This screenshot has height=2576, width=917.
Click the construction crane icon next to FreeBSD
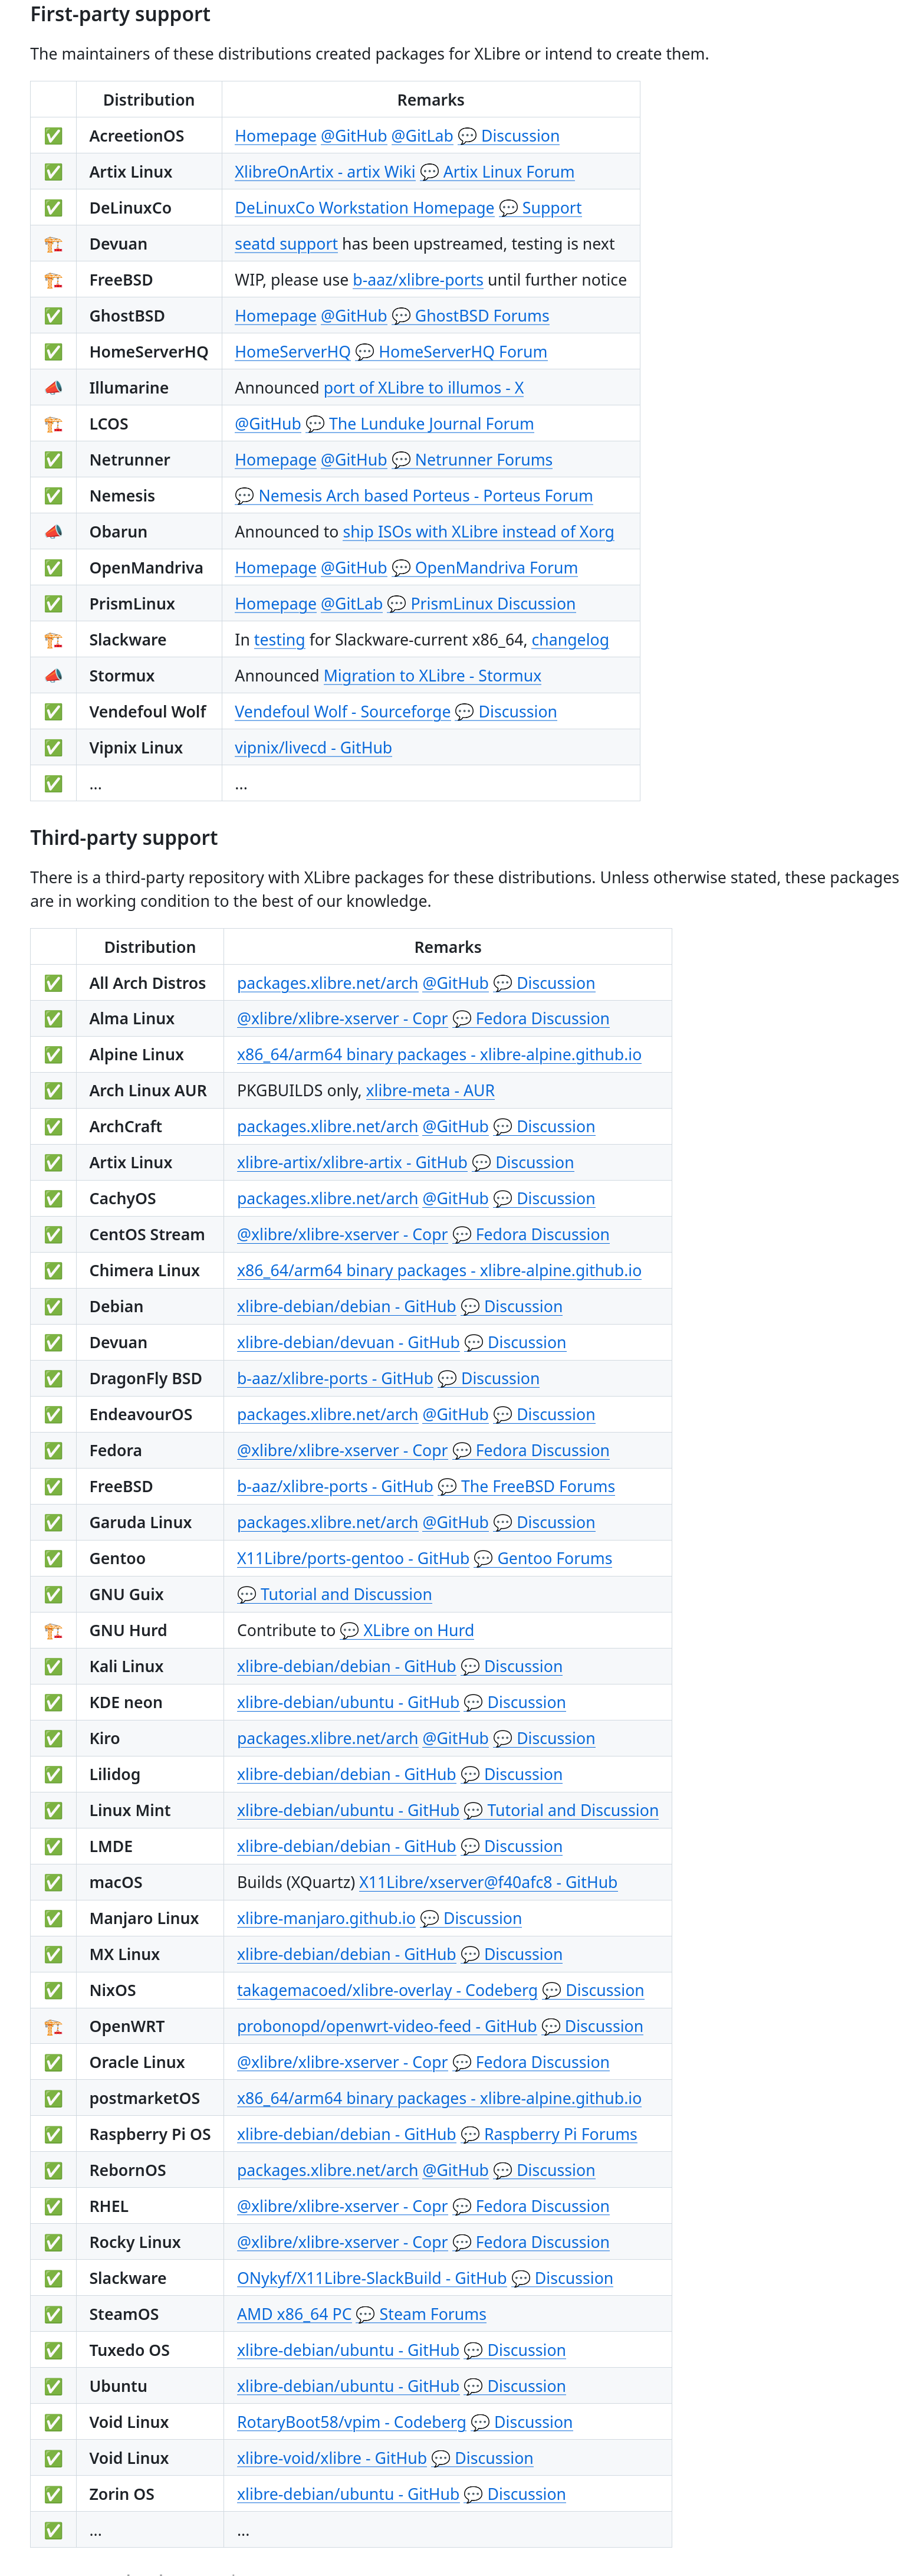(53, 280)
